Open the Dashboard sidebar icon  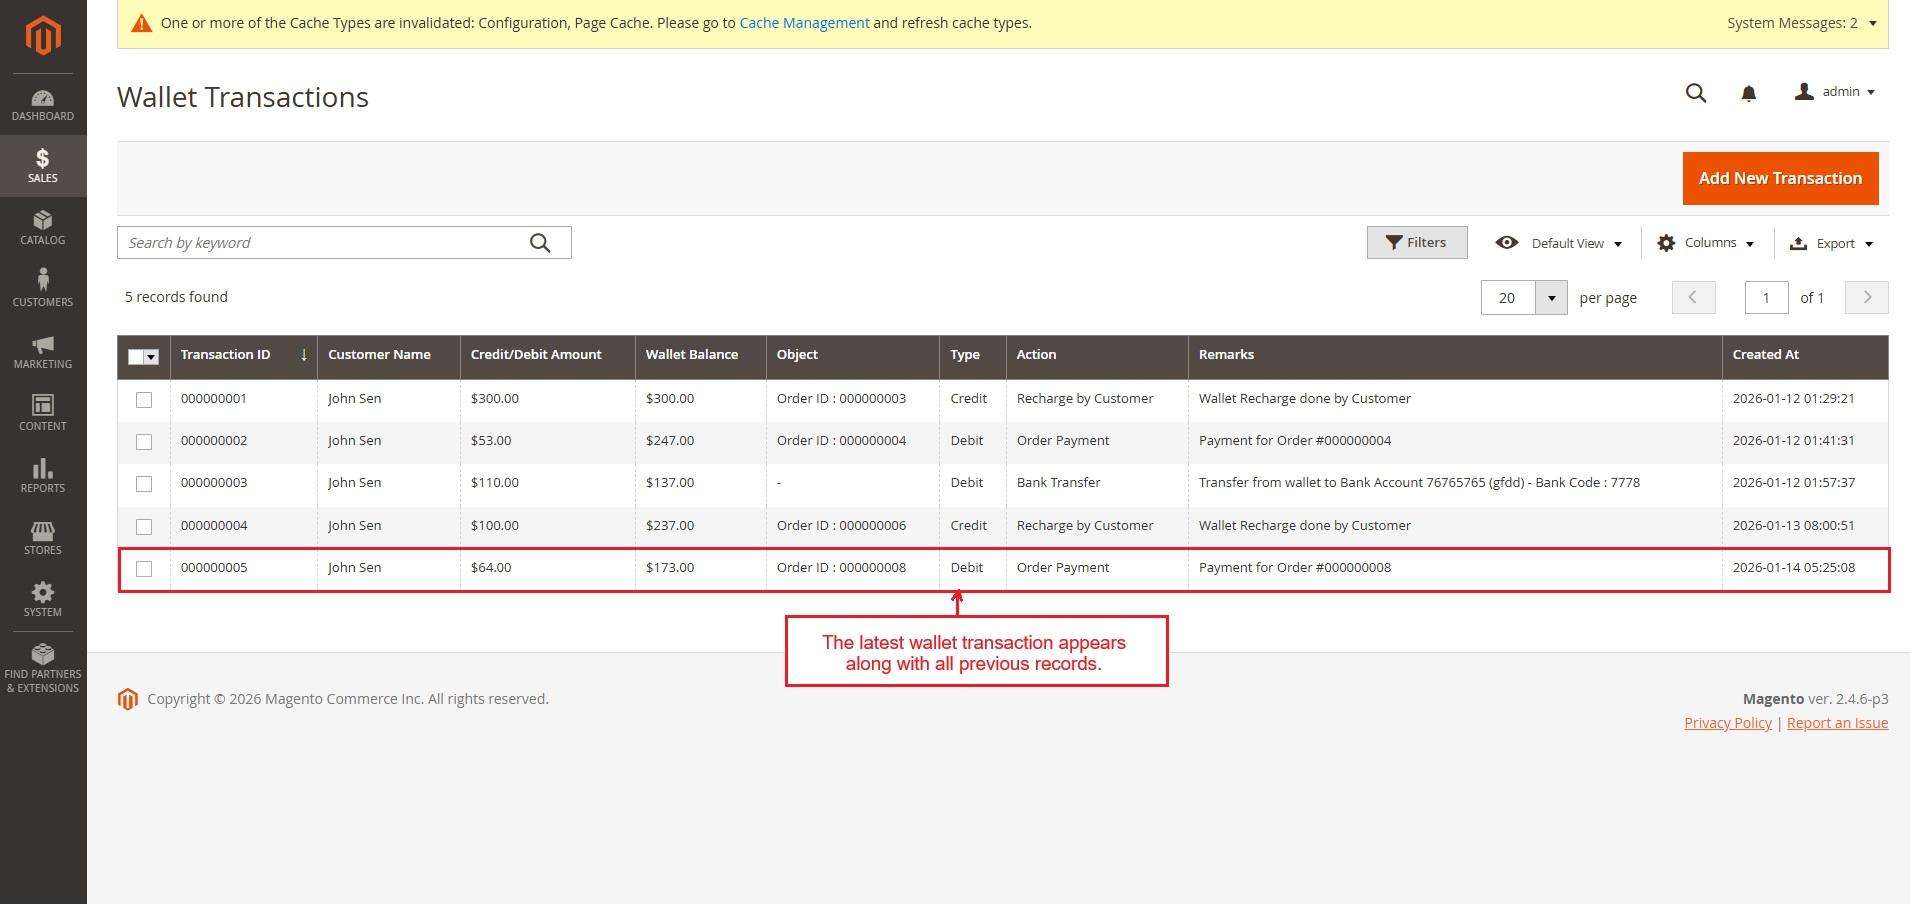click(x=43, y=105)
